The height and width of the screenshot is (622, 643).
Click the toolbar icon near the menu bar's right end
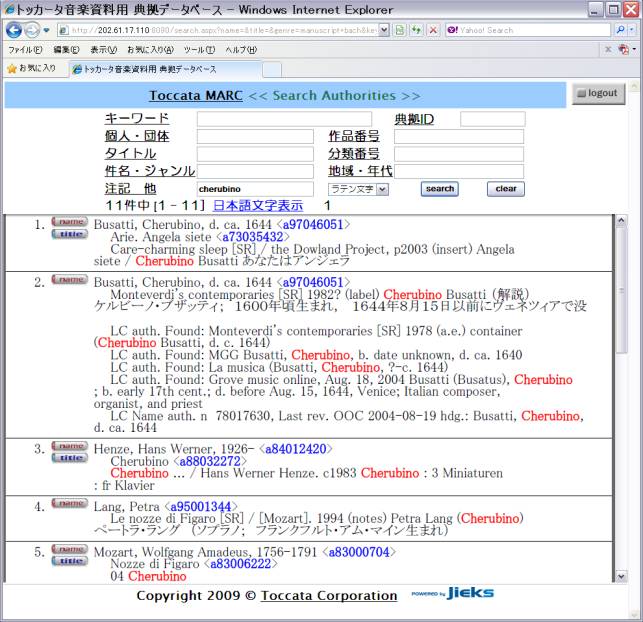coord(624,50)
